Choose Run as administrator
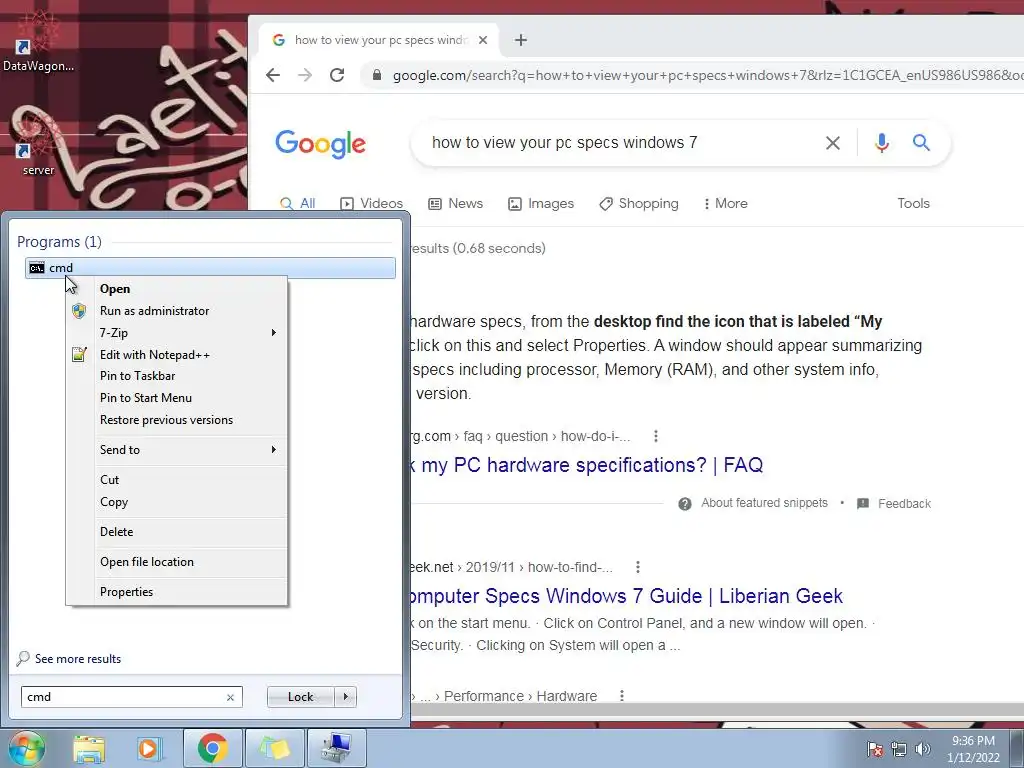This screenshot has width=1024, height=768. (154, 311)
